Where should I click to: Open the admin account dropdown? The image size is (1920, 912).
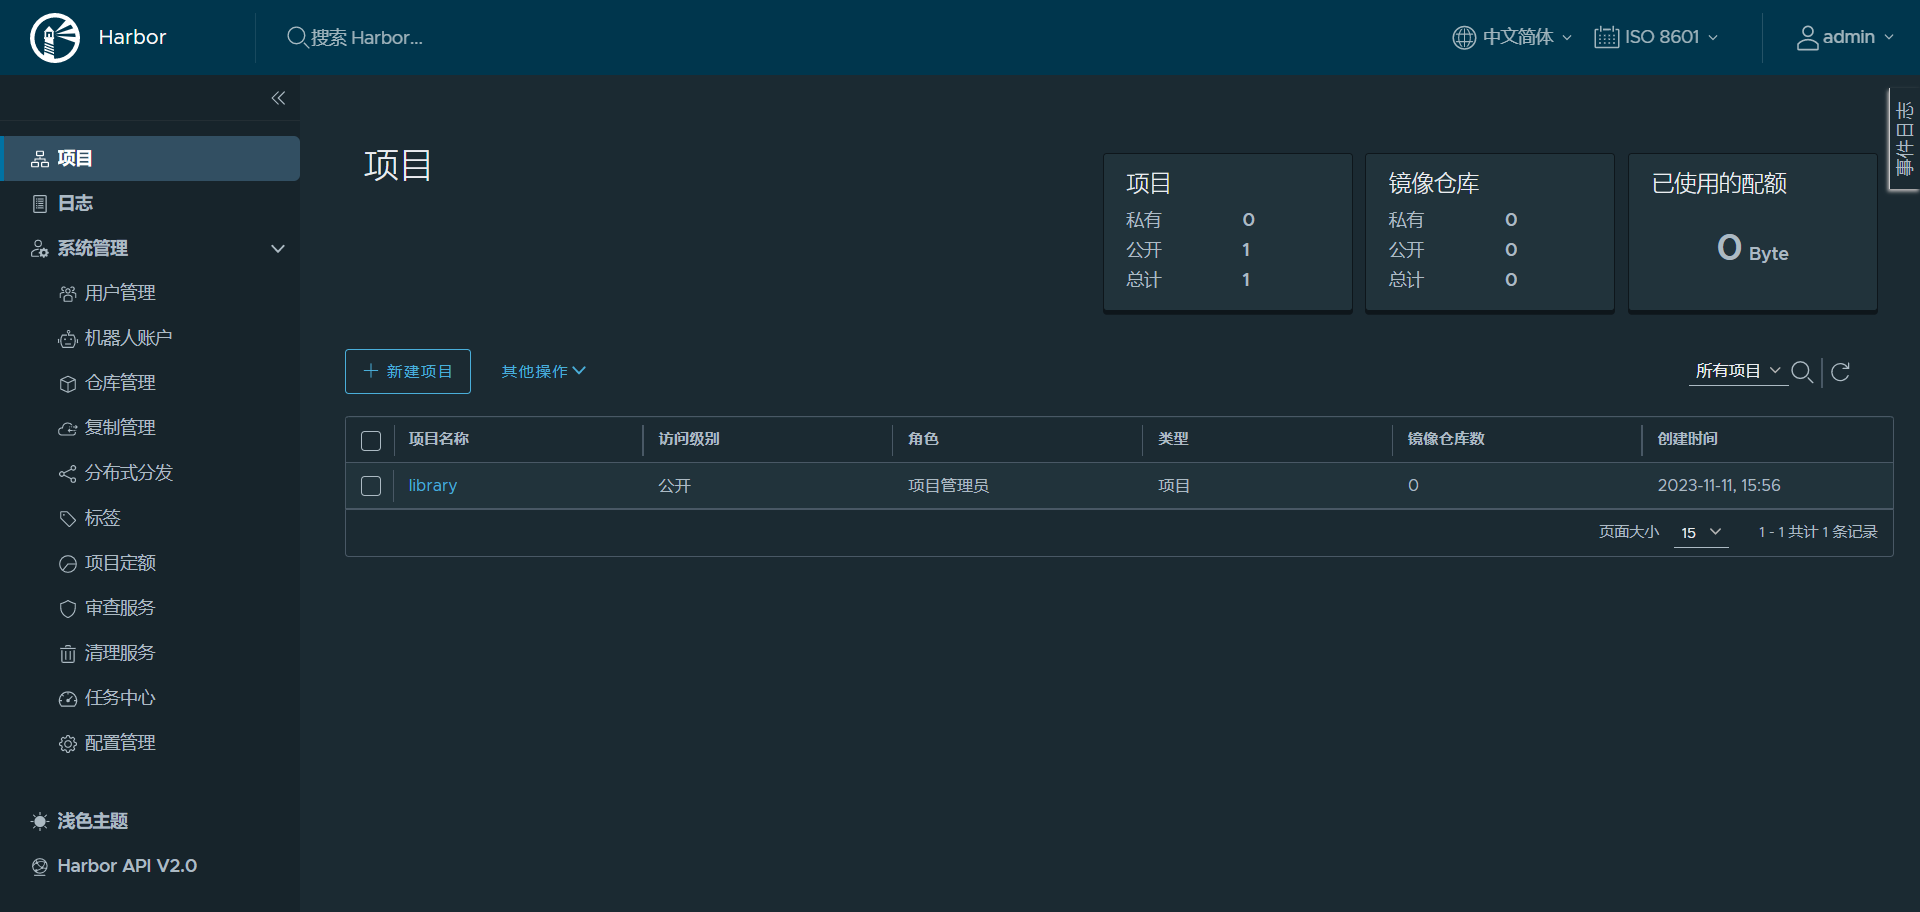1845,37
